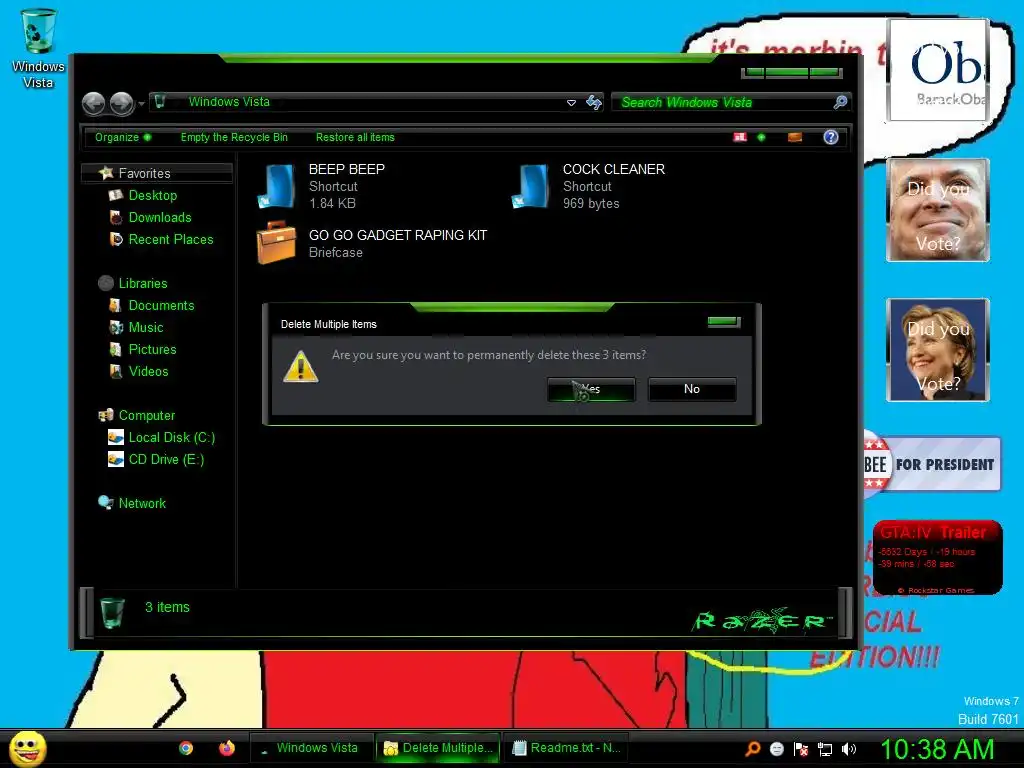
Task: Open the Videos library
Action: tap(148, 372)
